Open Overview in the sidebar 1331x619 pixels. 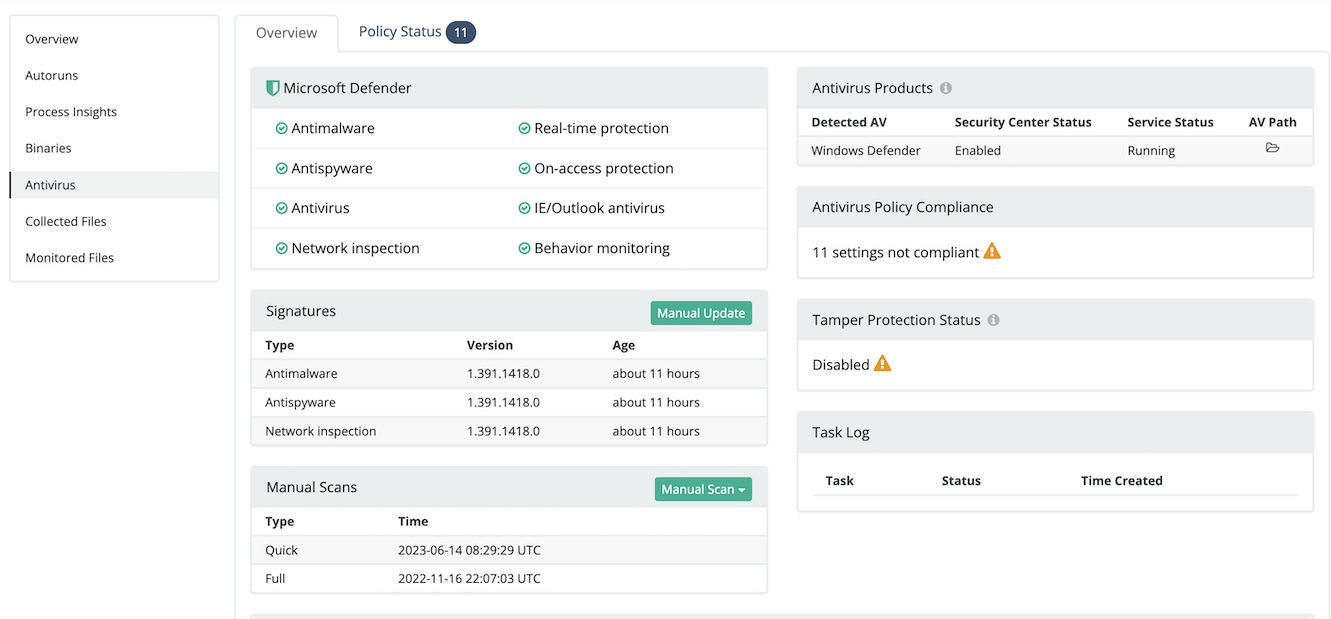click(114, 39)
